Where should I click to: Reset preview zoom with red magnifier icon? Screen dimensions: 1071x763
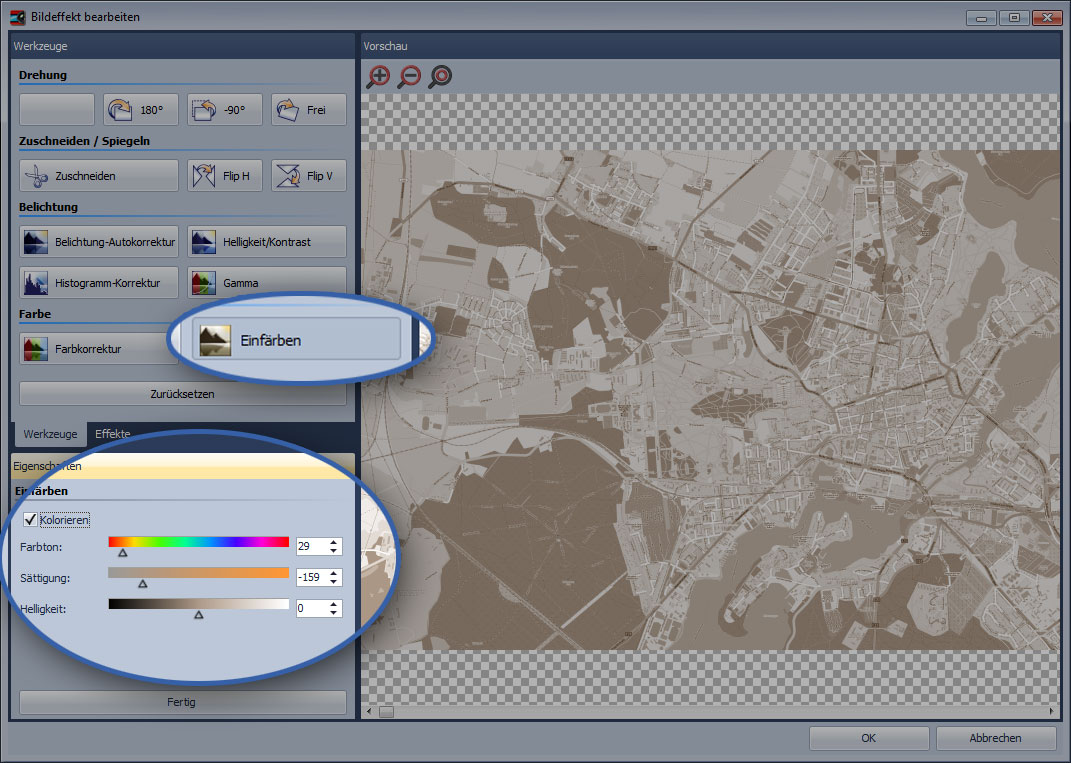(x=440, y=76)
